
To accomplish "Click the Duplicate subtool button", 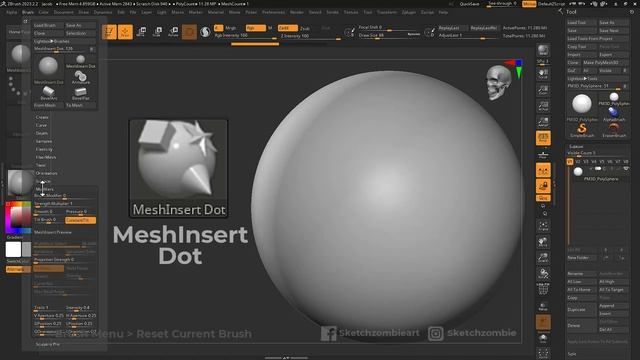I will point(582,310).
